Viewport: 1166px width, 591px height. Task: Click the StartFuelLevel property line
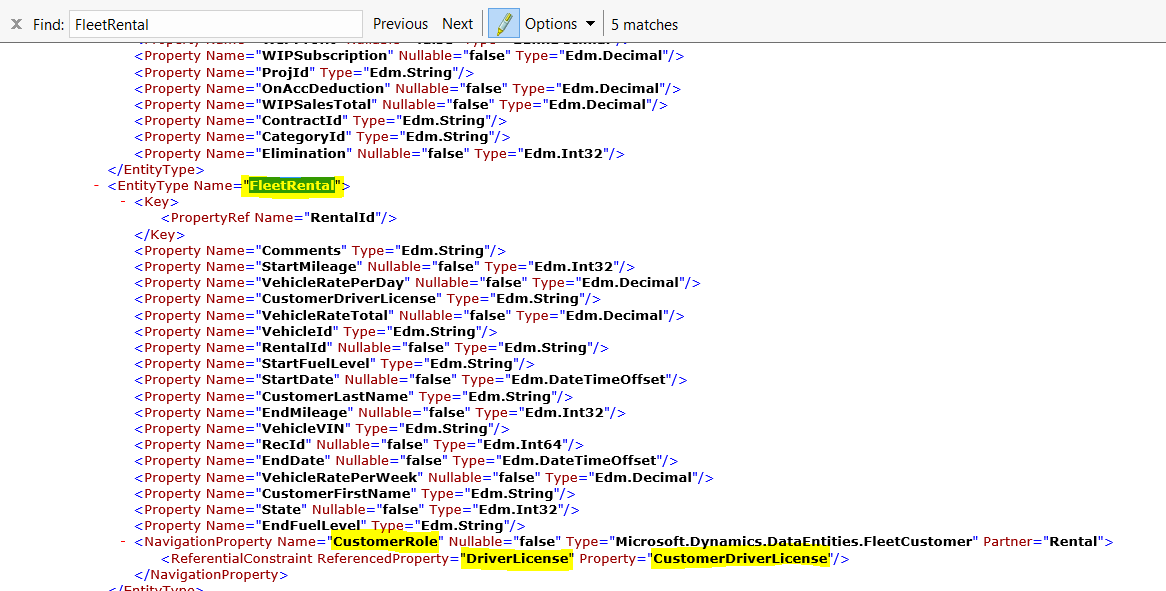[334, 364]
